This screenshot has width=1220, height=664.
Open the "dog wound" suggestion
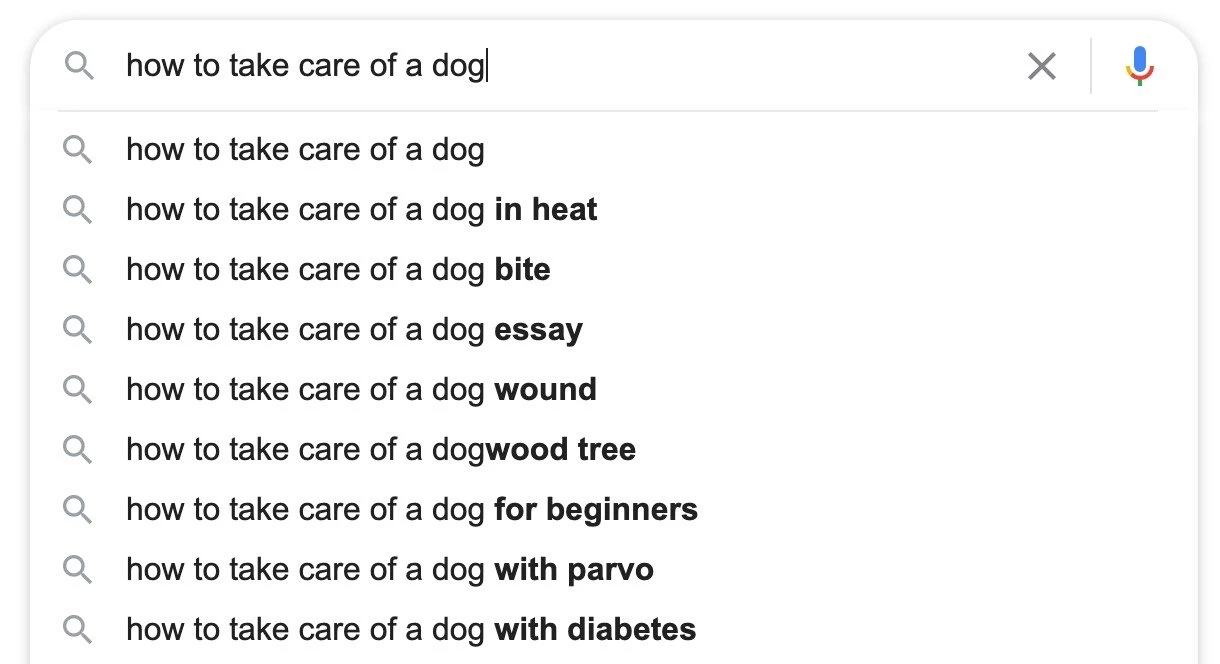361,390
